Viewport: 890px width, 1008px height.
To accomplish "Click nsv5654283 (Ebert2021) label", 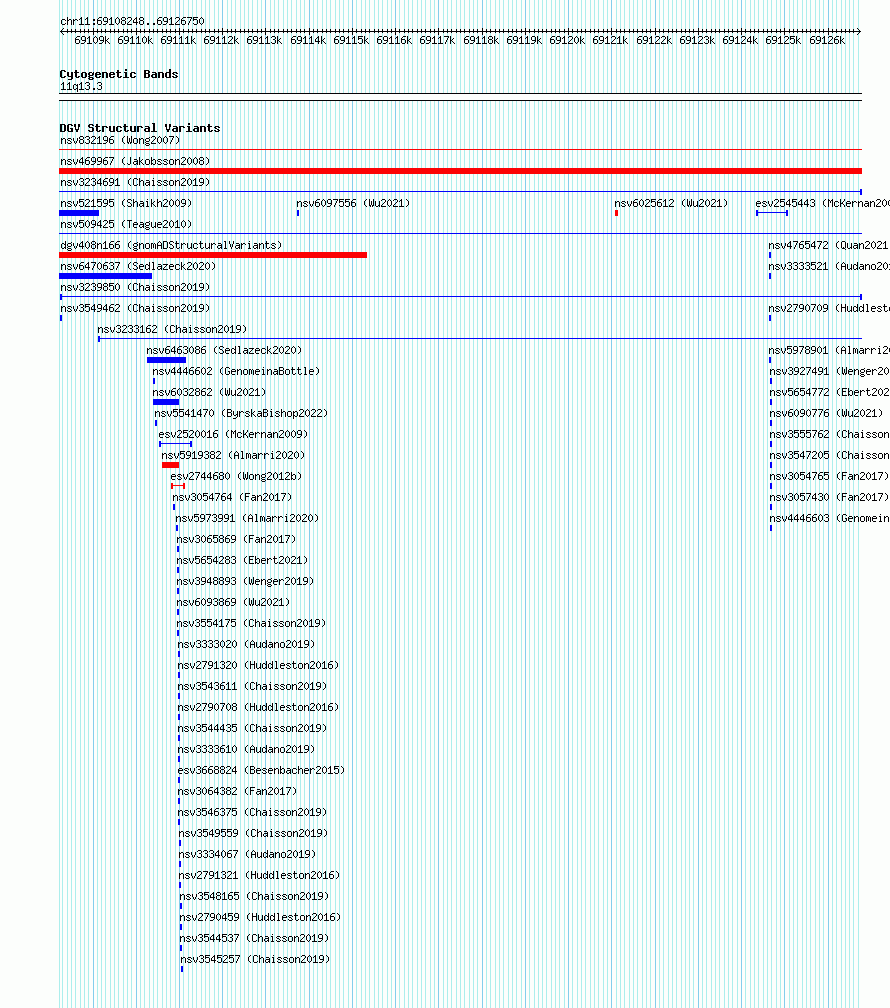I will tap(242, 561).
